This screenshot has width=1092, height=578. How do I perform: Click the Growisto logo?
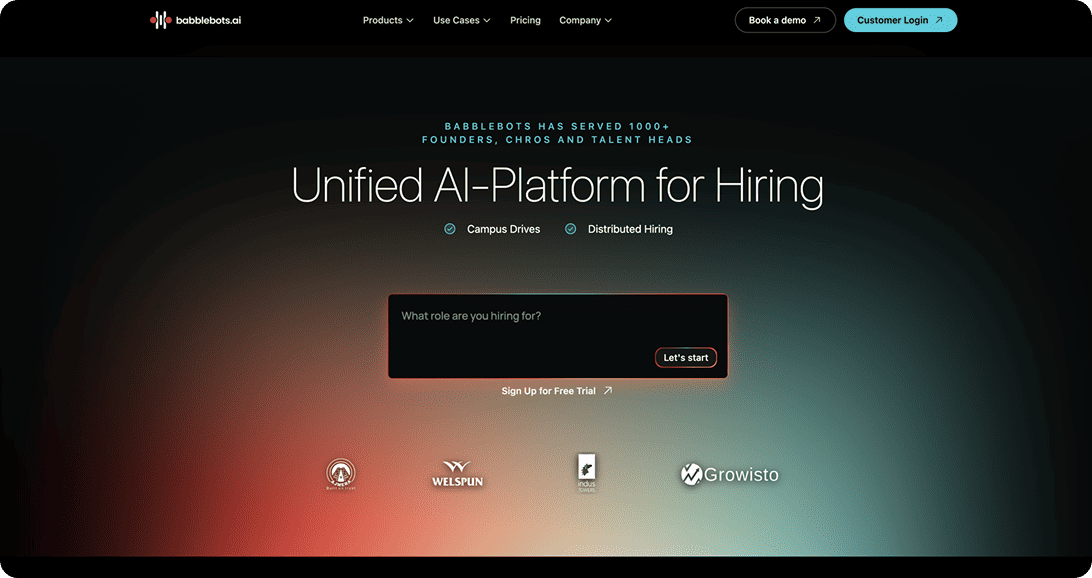pos(729,474)
